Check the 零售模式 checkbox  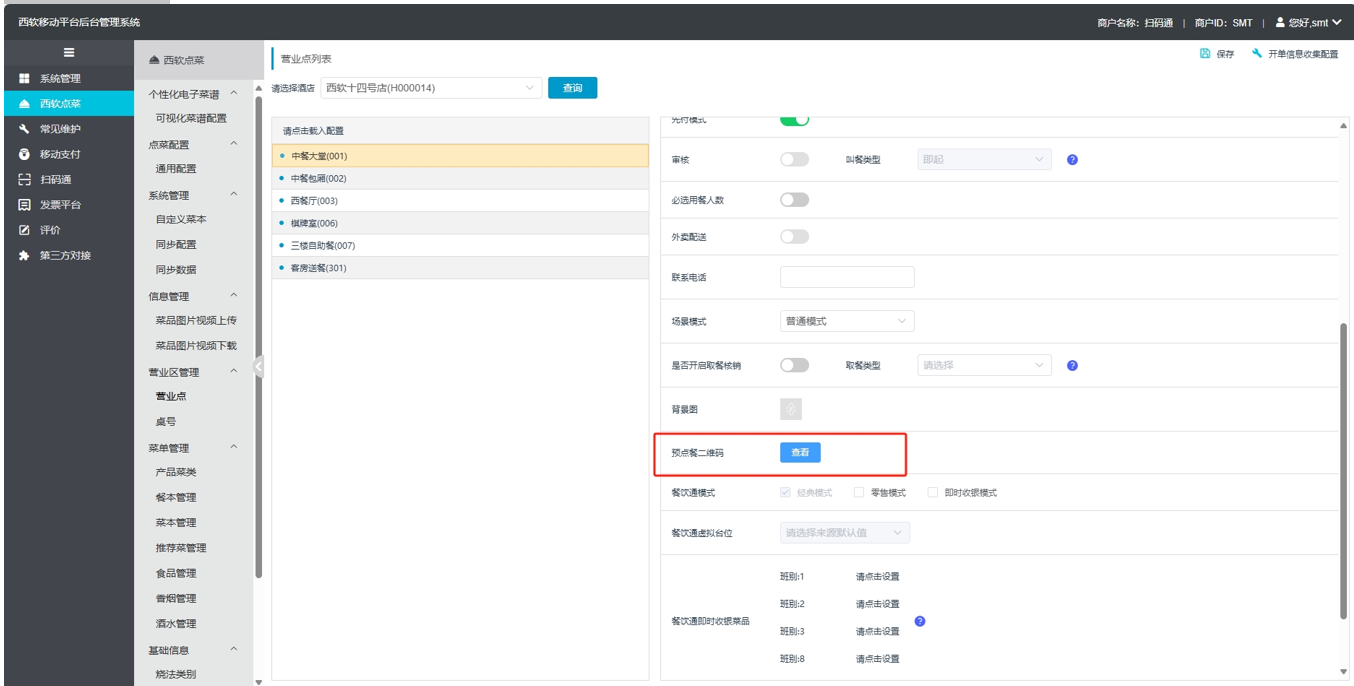tap(859, 492)
